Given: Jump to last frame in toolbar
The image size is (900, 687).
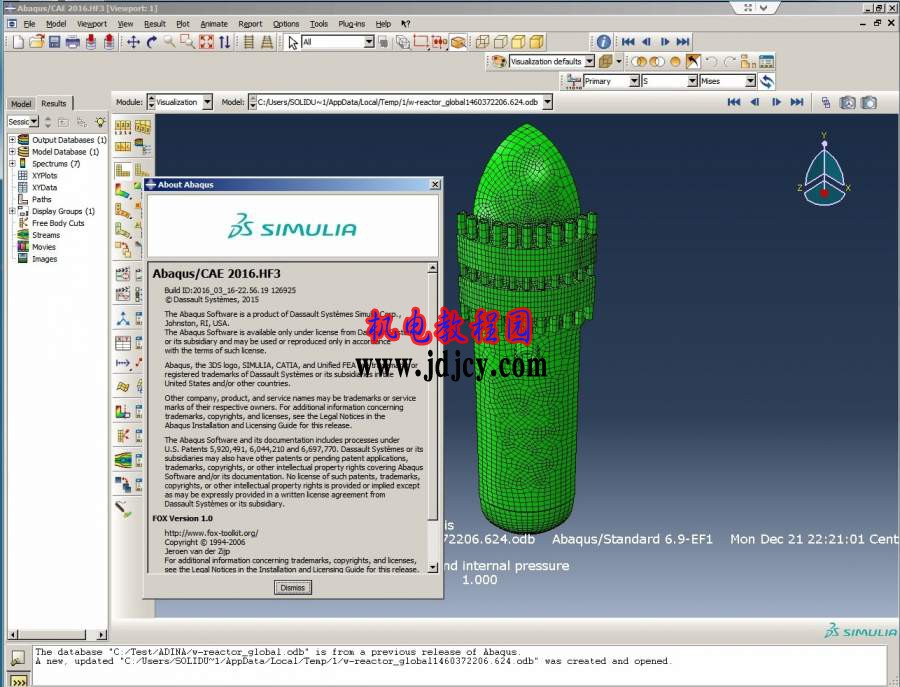Looking at the screenshot, I should tap(683, 42).
